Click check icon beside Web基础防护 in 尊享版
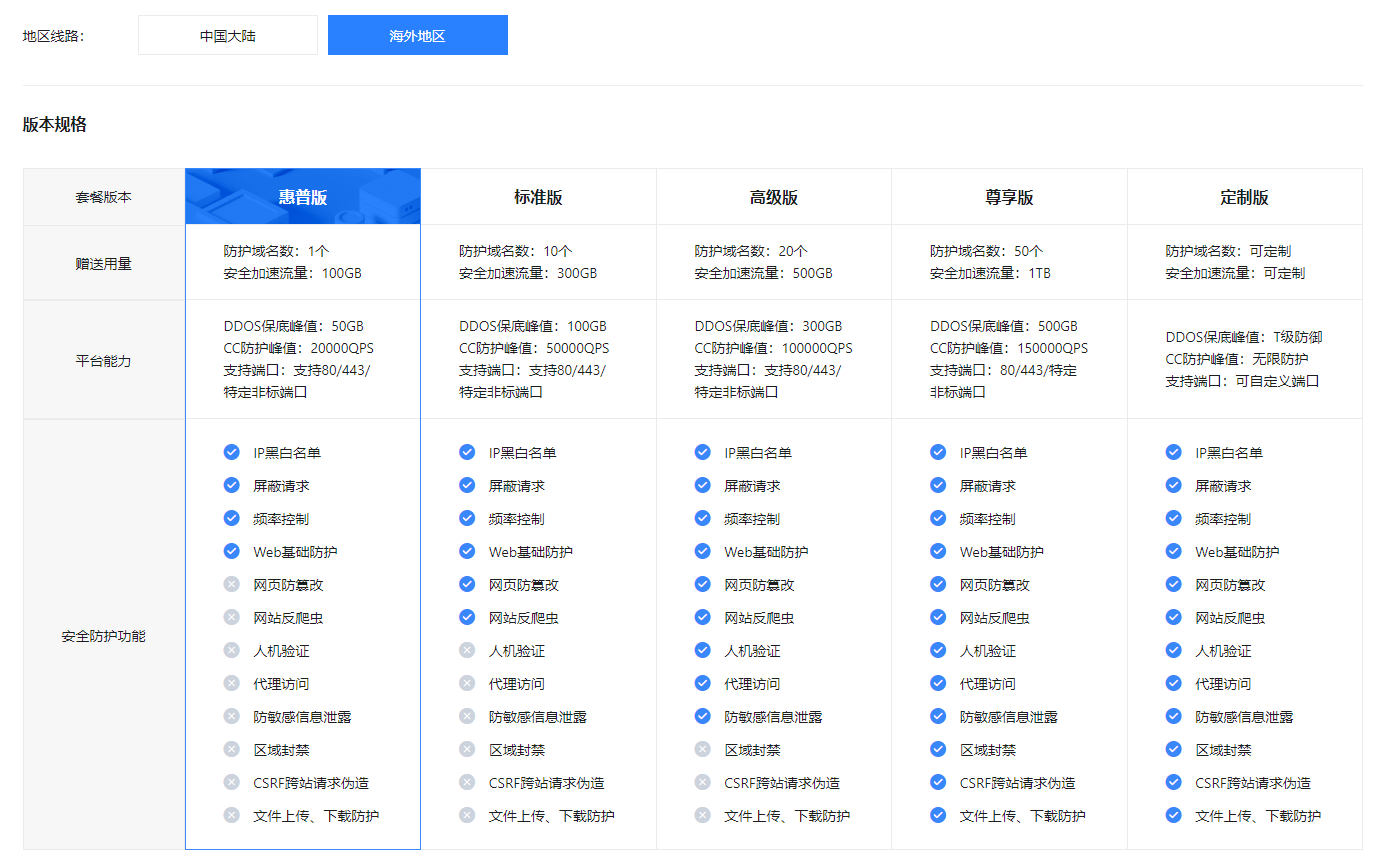The width and height of the screenshot is (1384, 863). coord(938,551)
